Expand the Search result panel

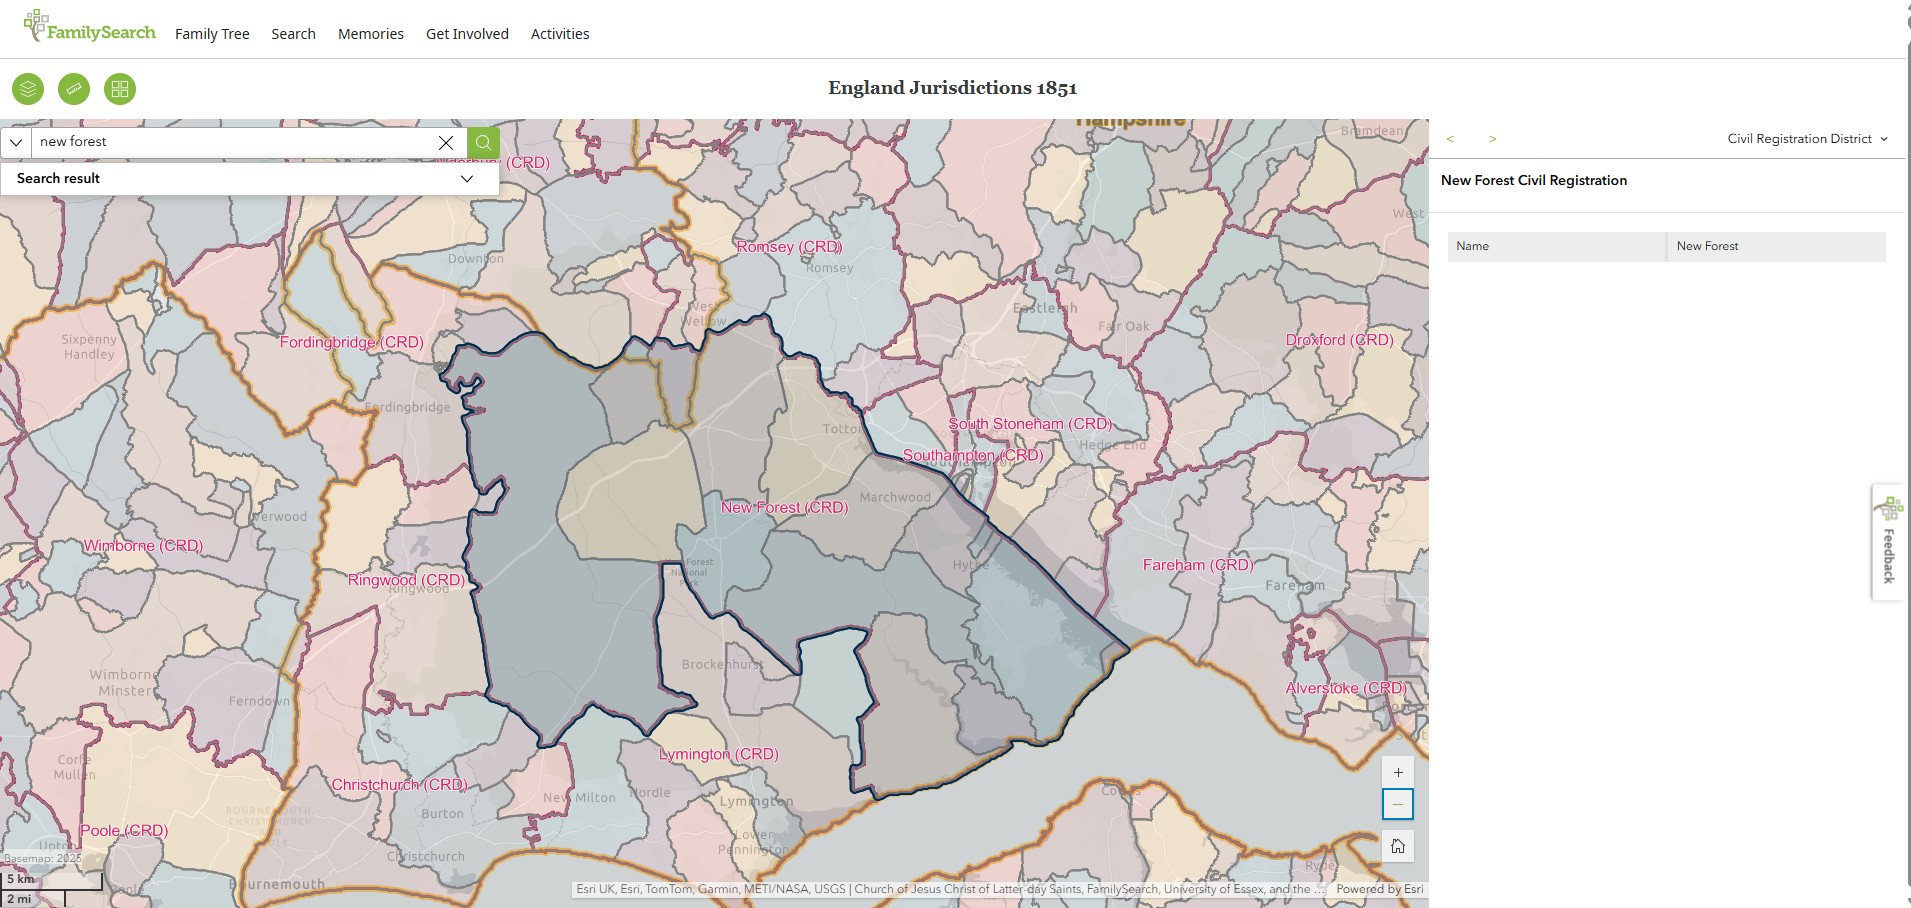pos(466,178)
